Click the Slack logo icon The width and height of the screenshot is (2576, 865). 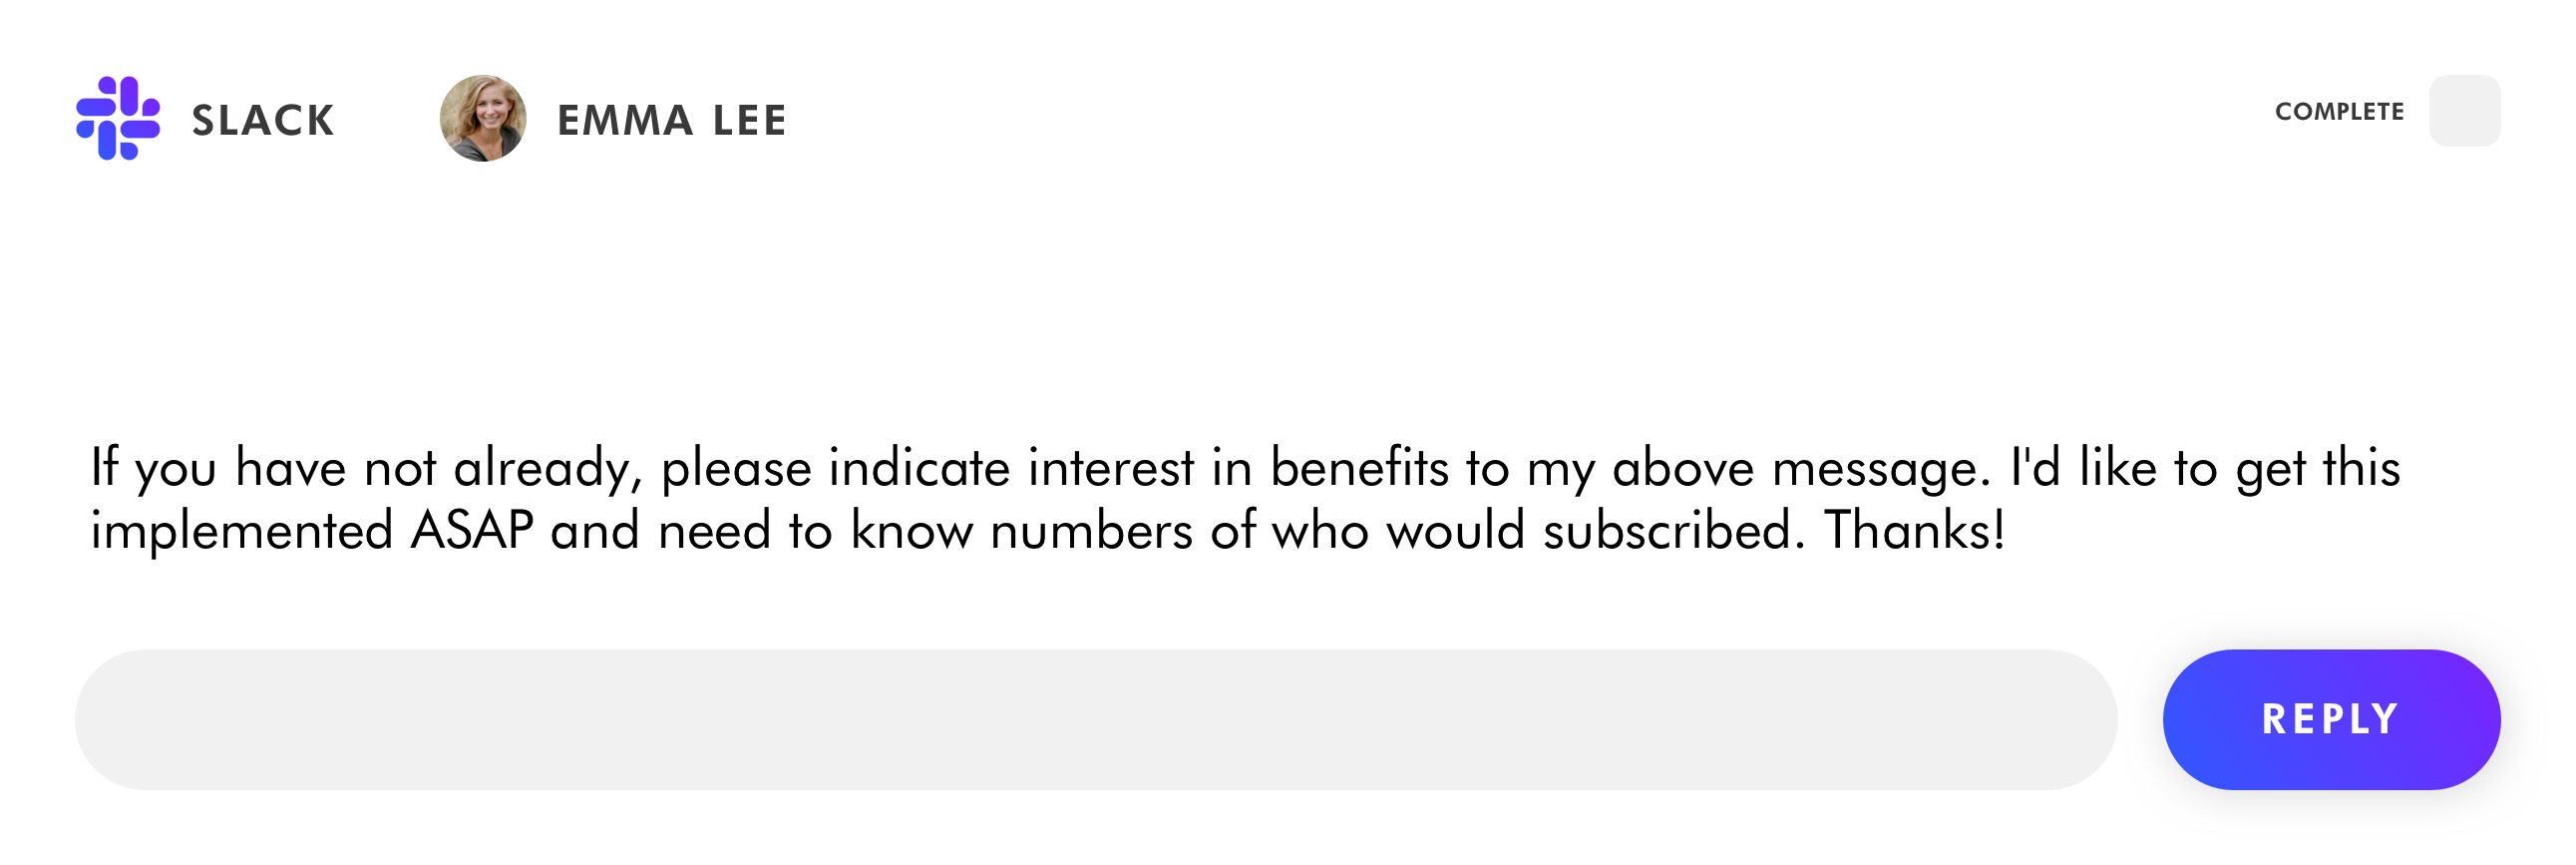pos(118,118)
